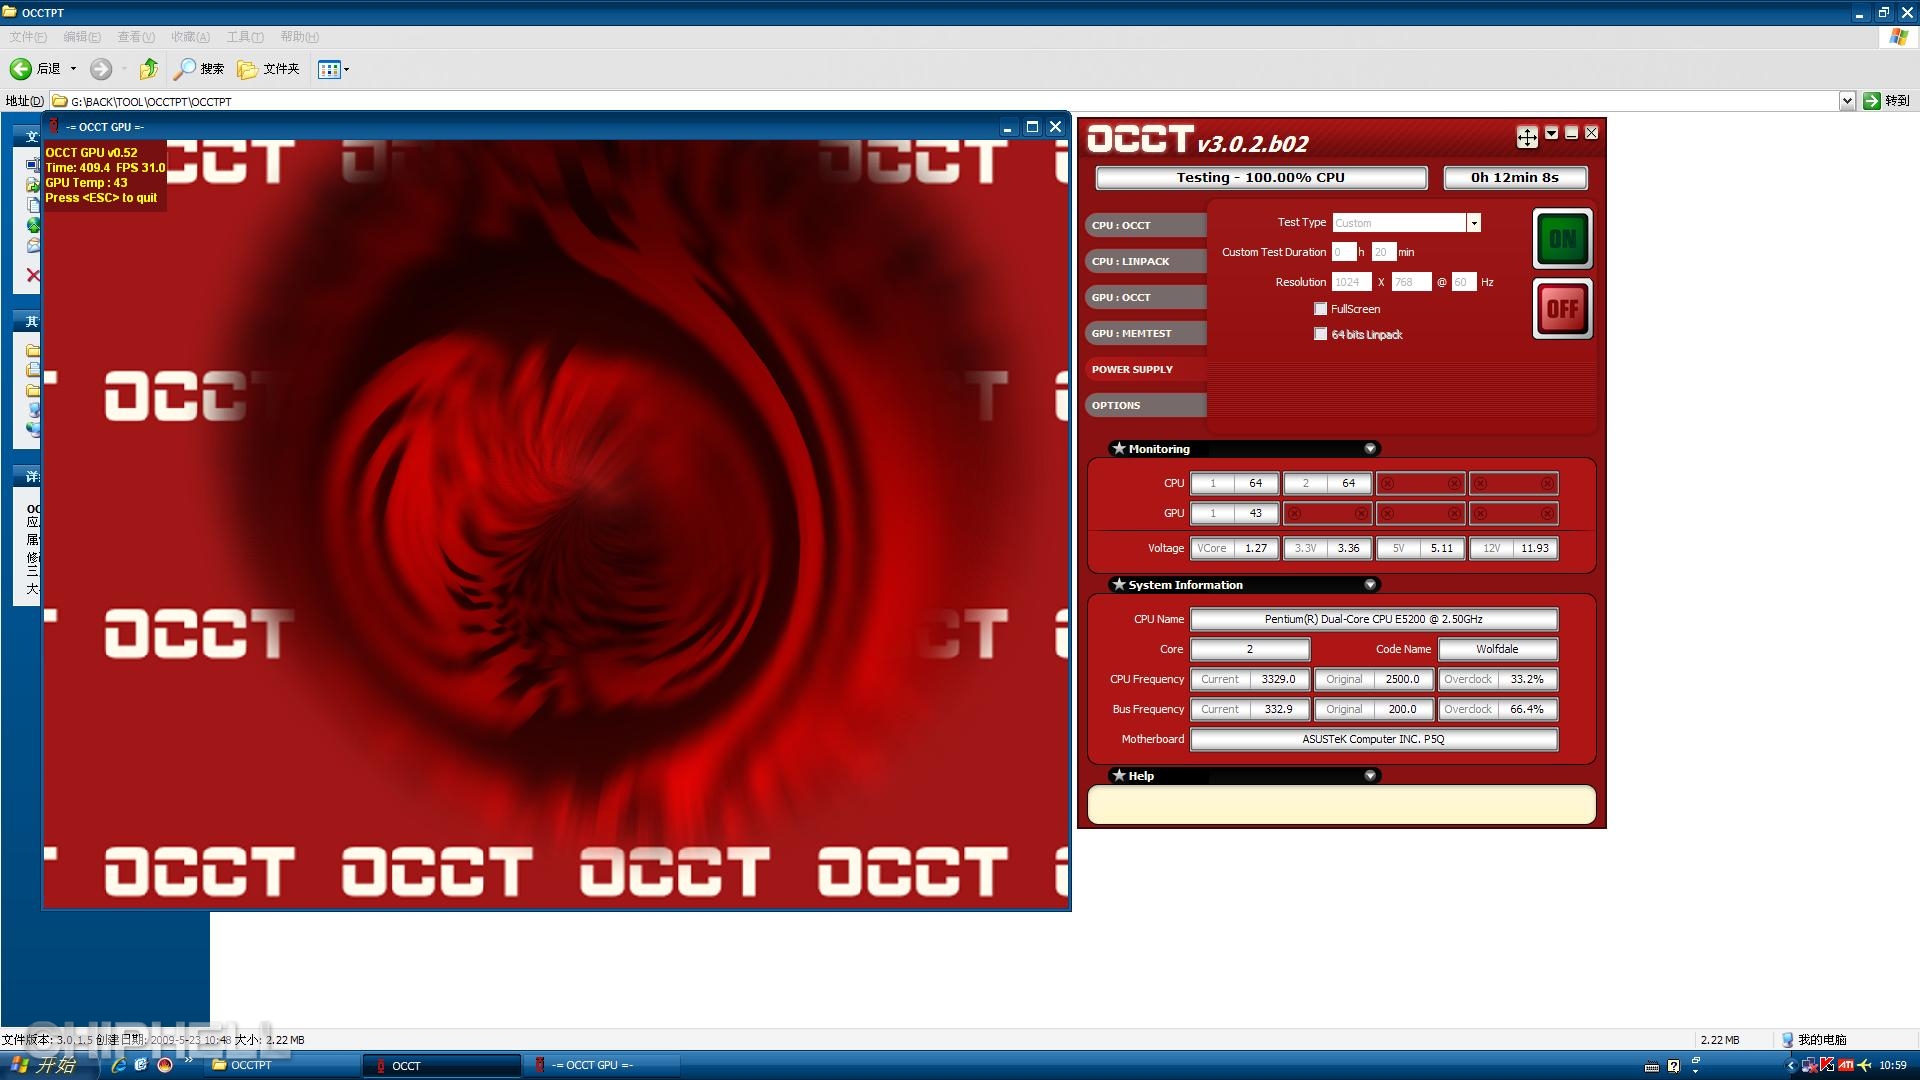Close the OCCT GPU render window
The width and height of the screenshot is (1920, 1080).
1055,127
